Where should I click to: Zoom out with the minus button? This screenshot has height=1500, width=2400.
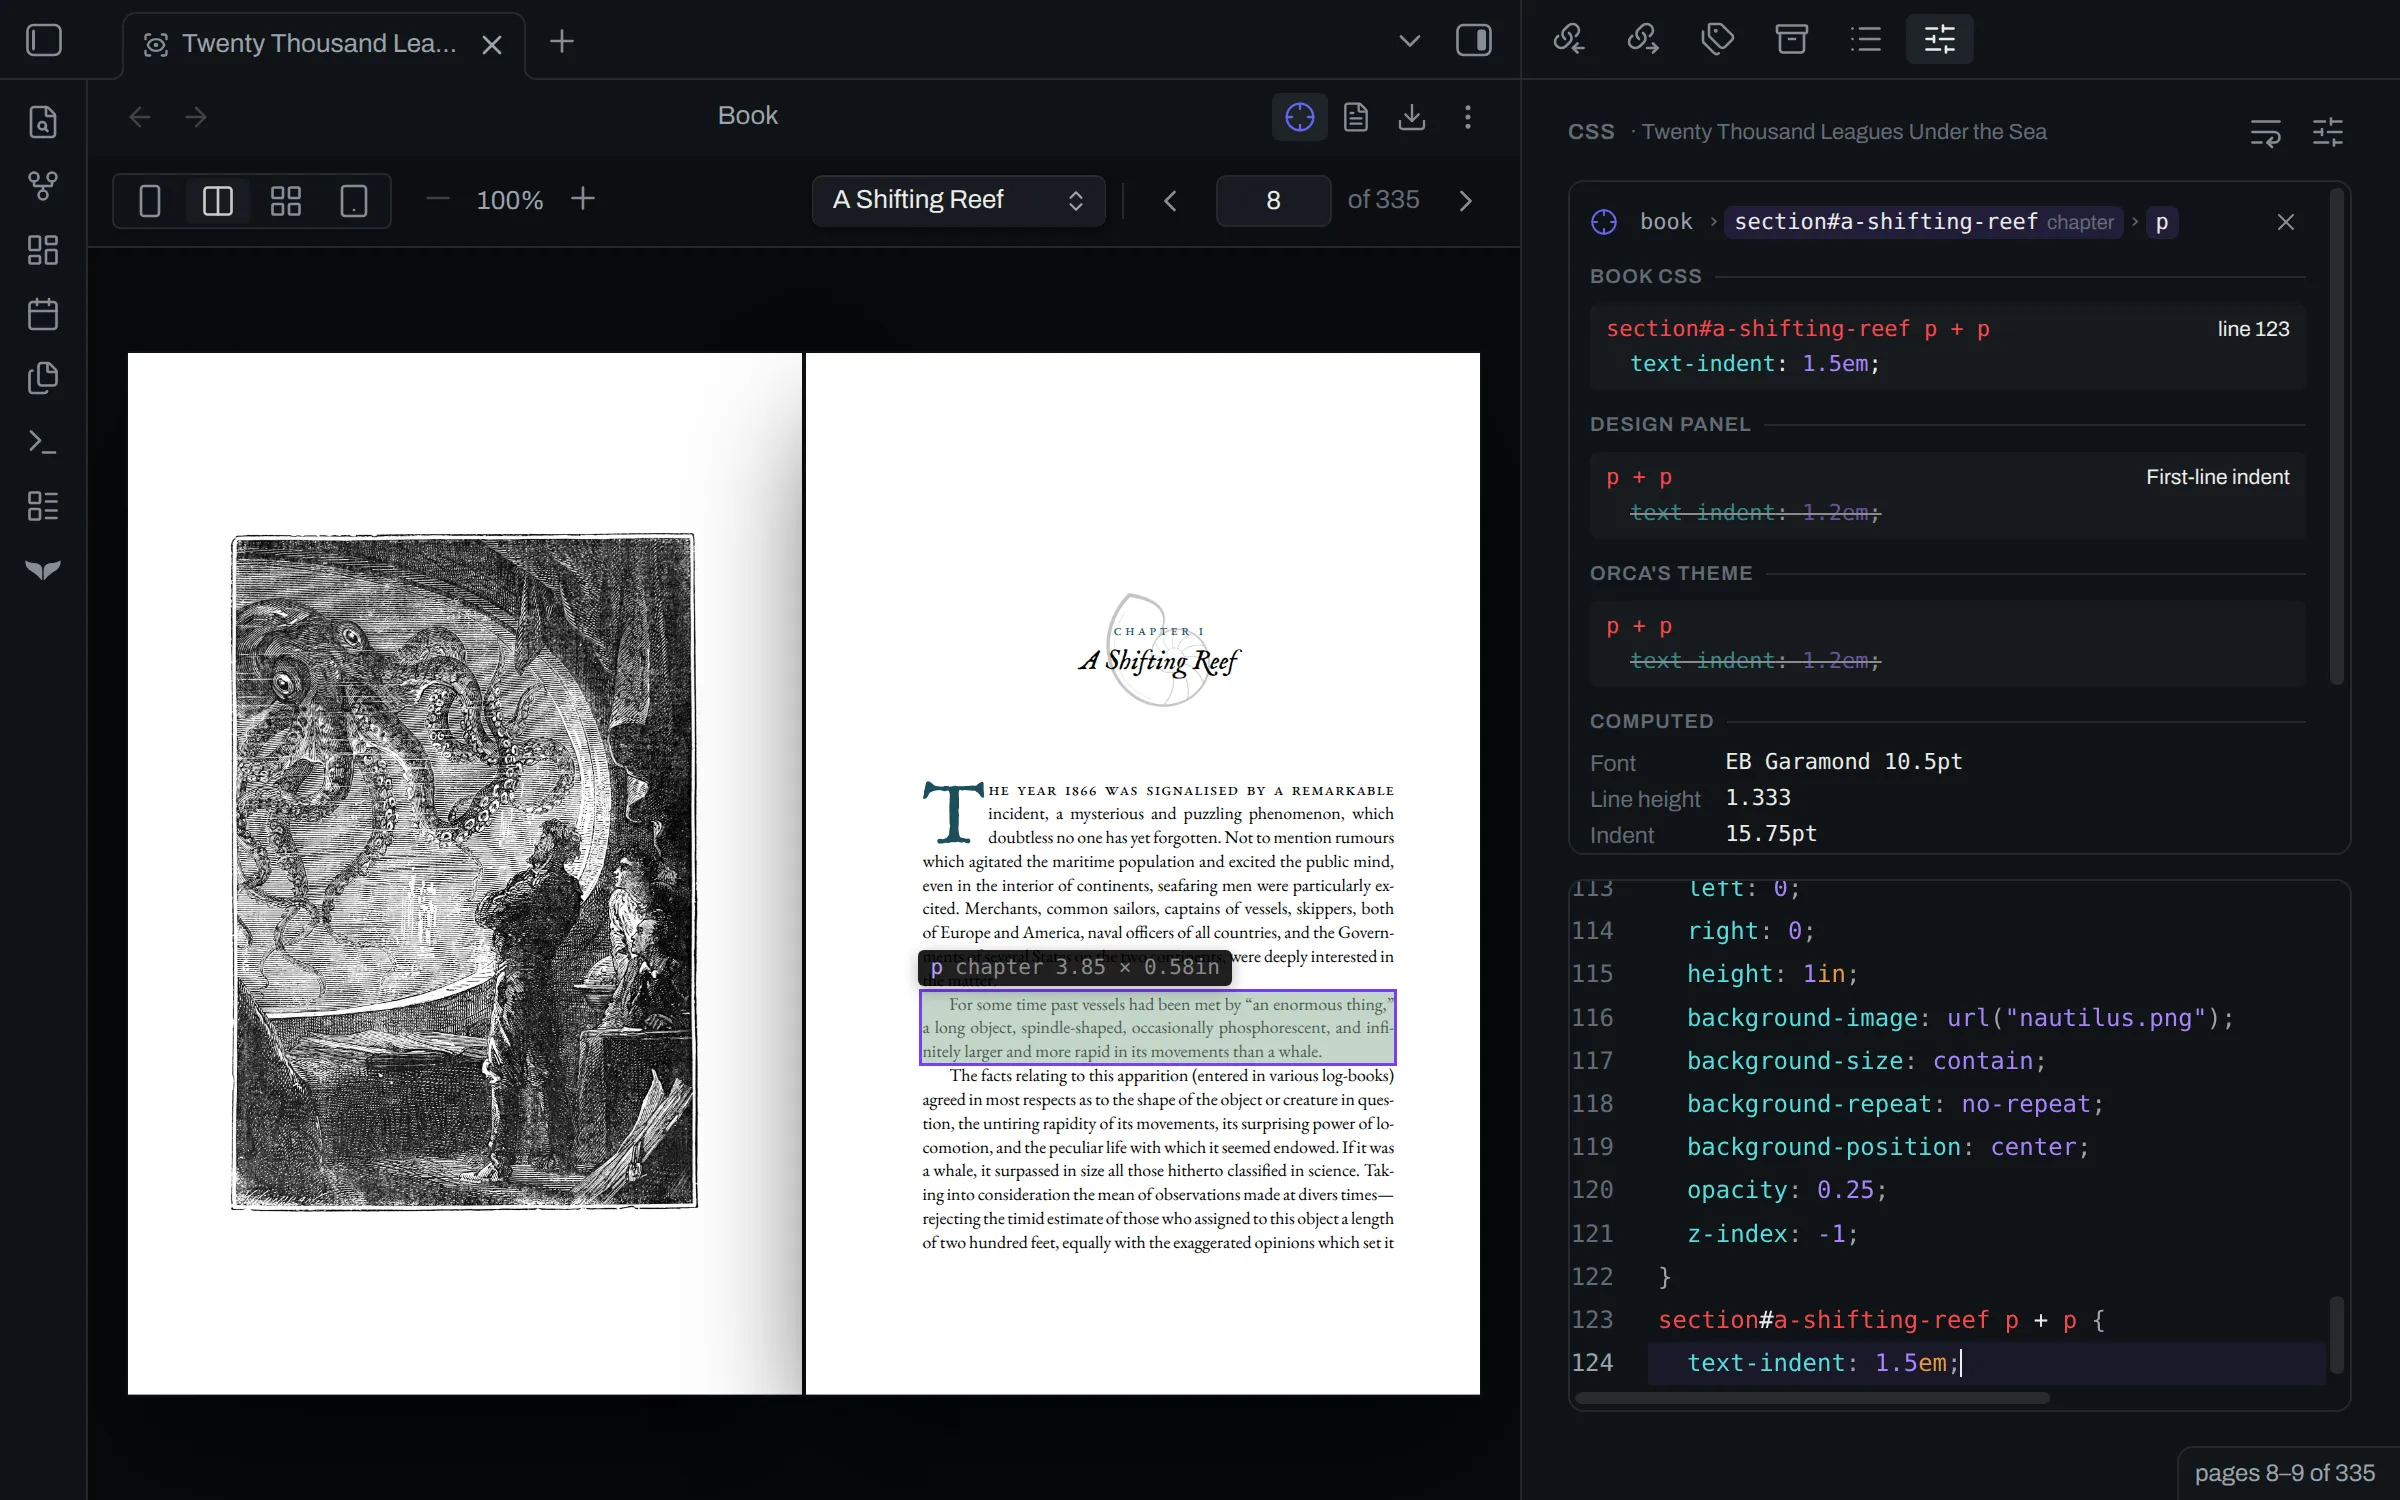pos(438,199)
